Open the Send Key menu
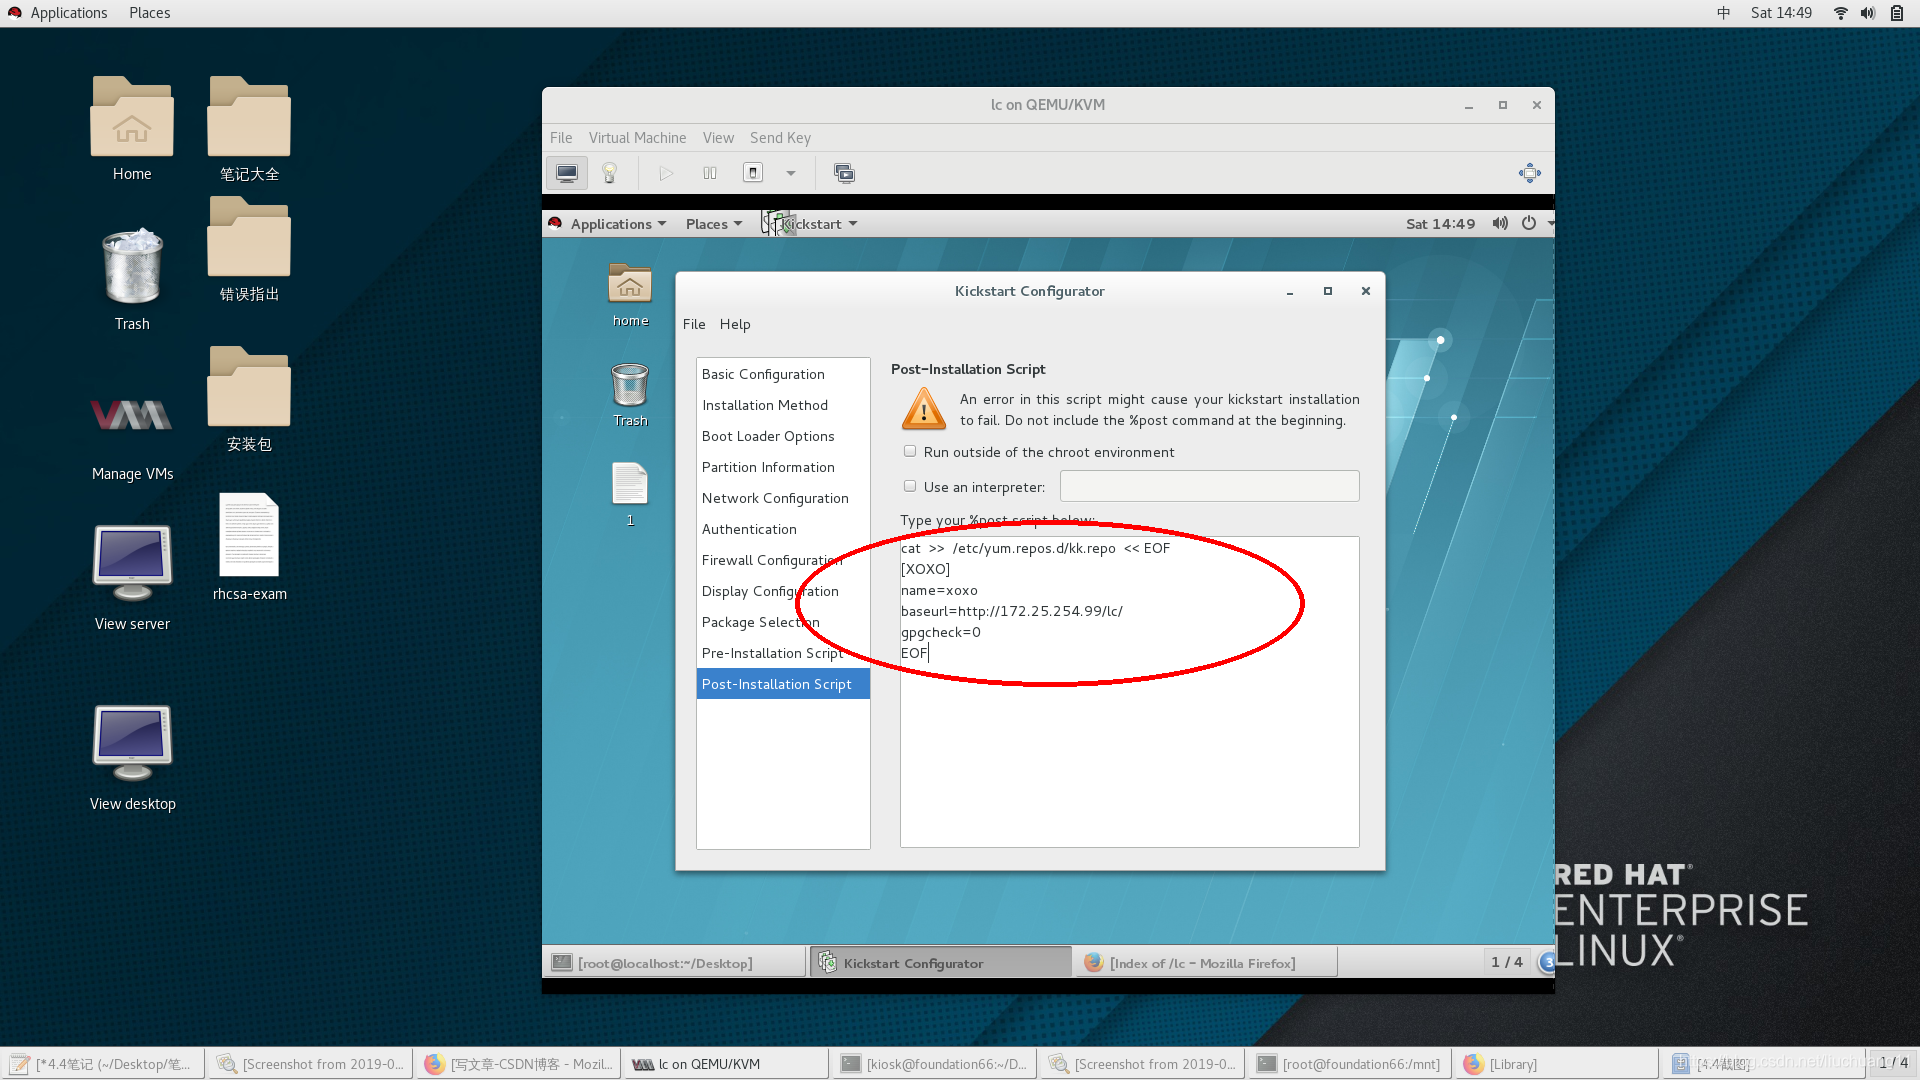The image size is (1920, 1080). click(780, 138)
